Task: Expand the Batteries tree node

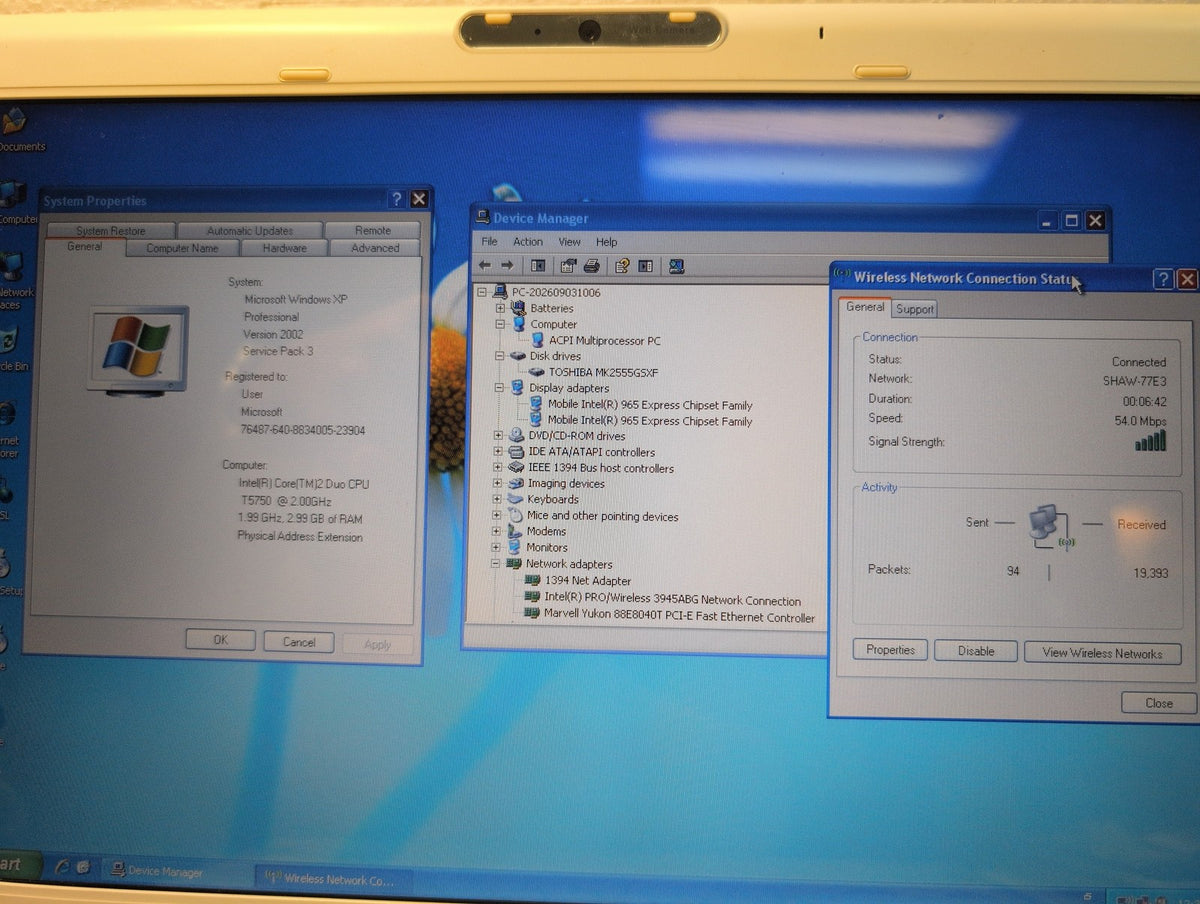Action: click(x=500, y=308)
